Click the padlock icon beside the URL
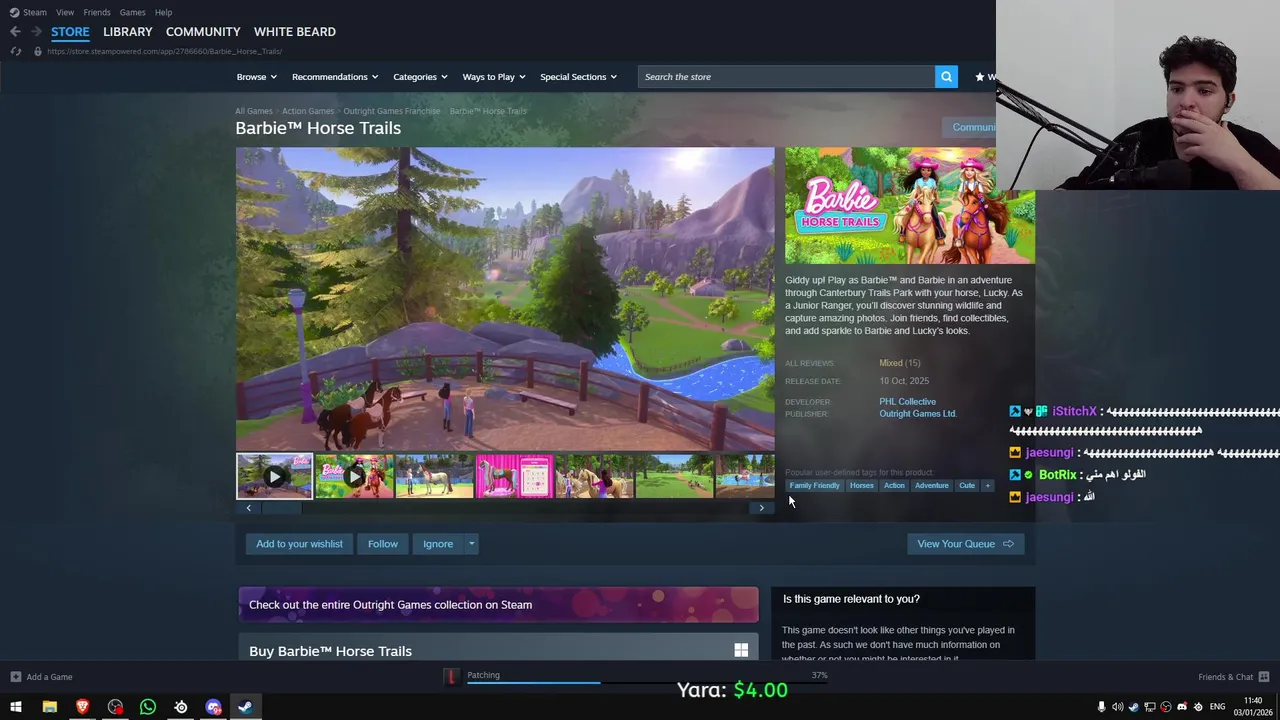 pos(38,51)
